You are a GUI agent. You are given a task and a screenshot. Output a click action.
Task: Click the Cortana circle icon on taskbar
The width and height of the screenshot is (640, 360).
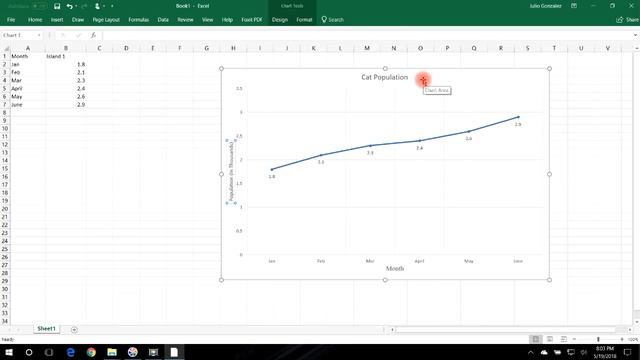[x=29, y=352]
